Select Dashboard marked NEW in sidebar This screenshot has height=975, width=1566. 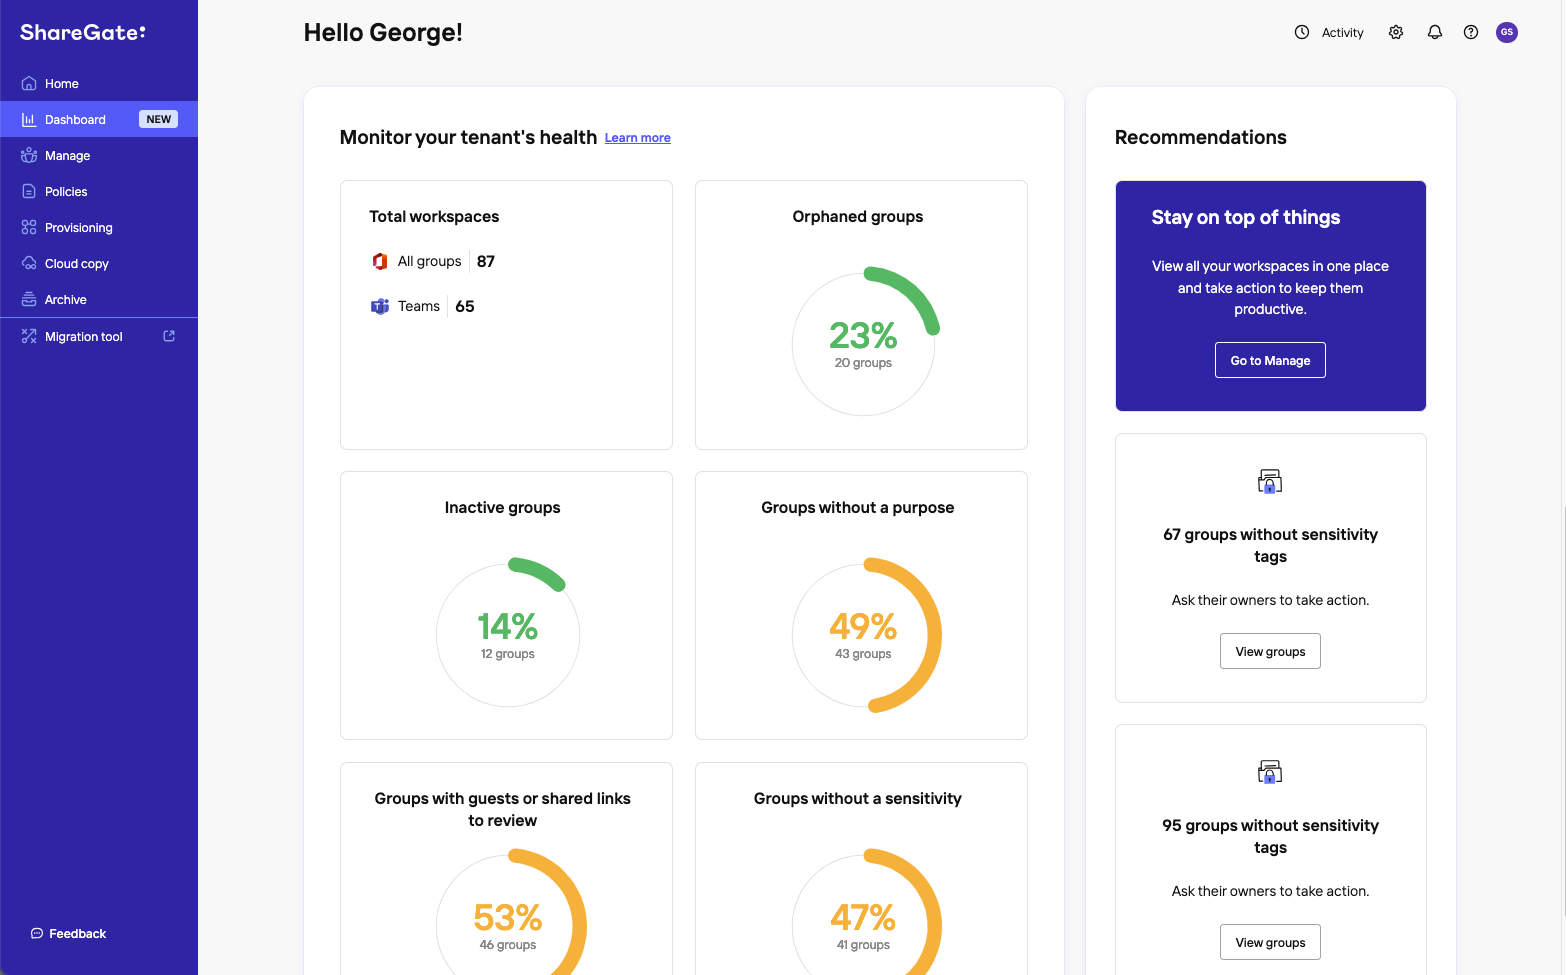(x=75, y=119)
